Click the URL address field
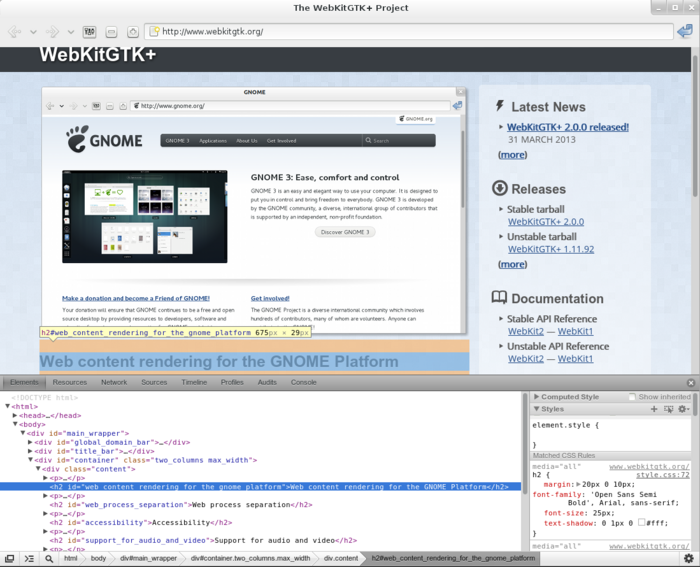This screenshot has height=567, width=700. tap(400, 32)
